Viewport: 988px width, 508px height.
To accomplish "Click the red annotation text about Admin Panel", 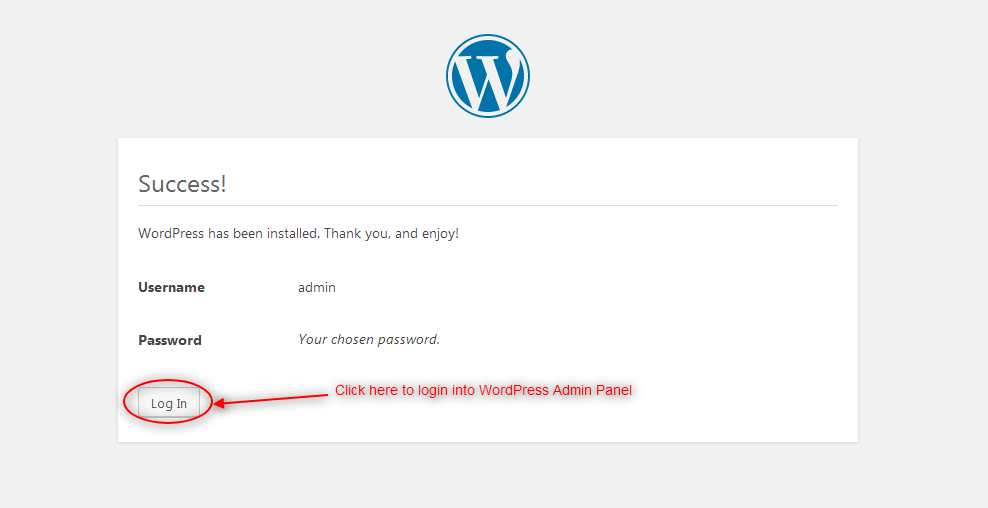I will (483, 390).
